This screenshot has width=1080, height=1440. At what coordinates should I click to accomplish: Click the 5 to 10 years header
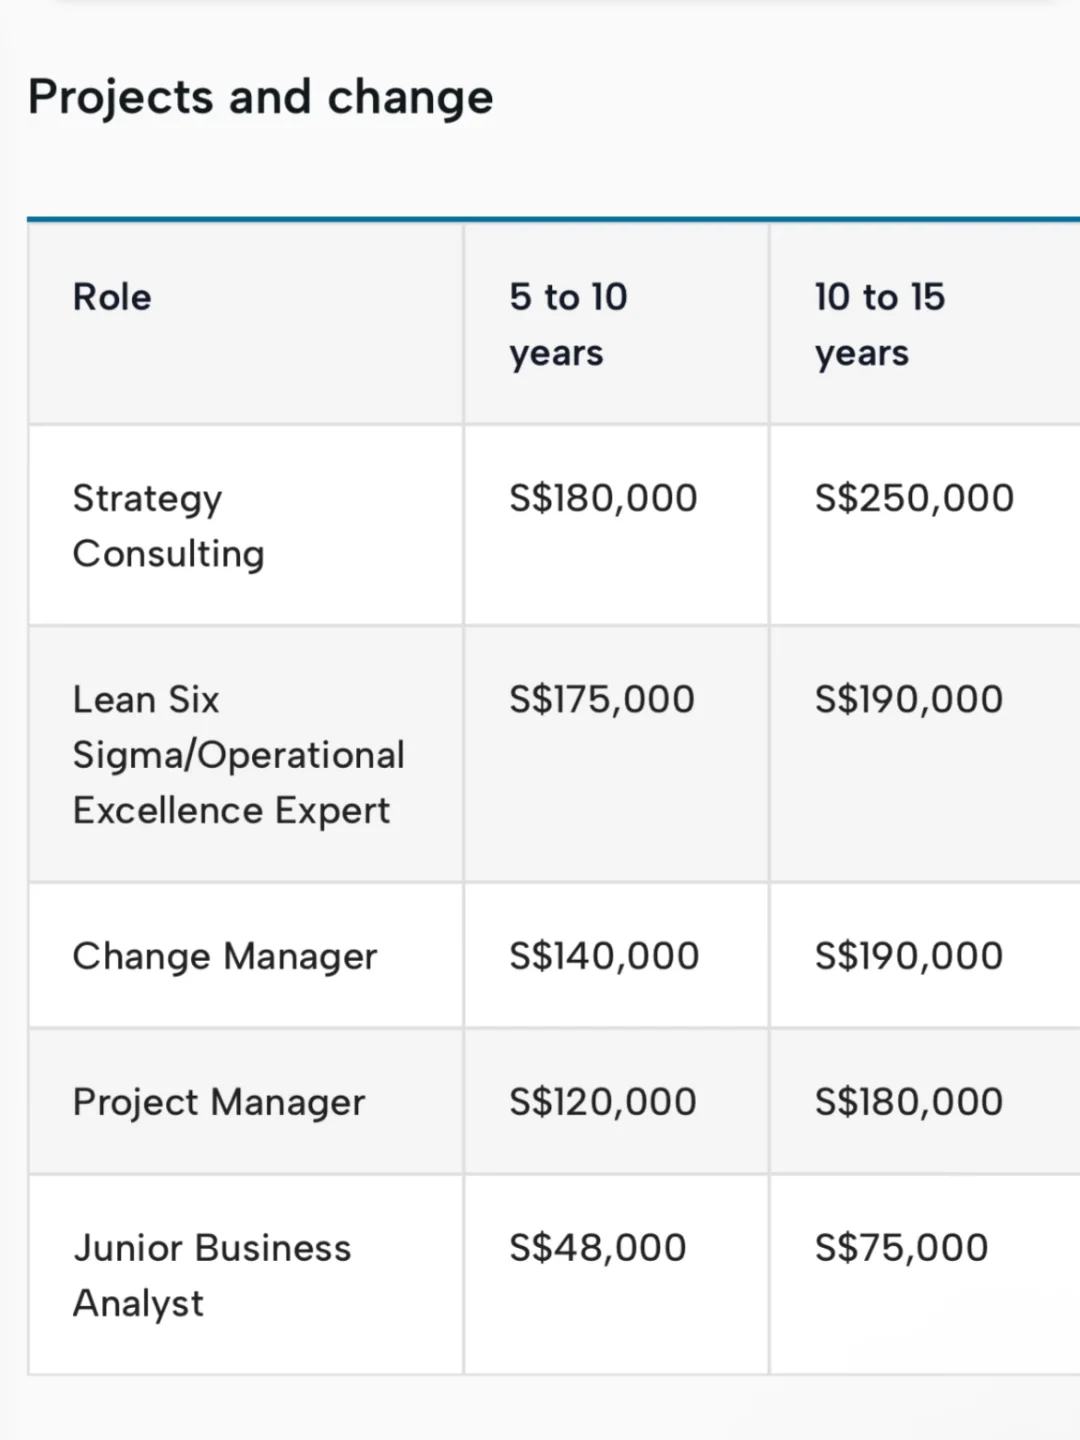[568, 324]
